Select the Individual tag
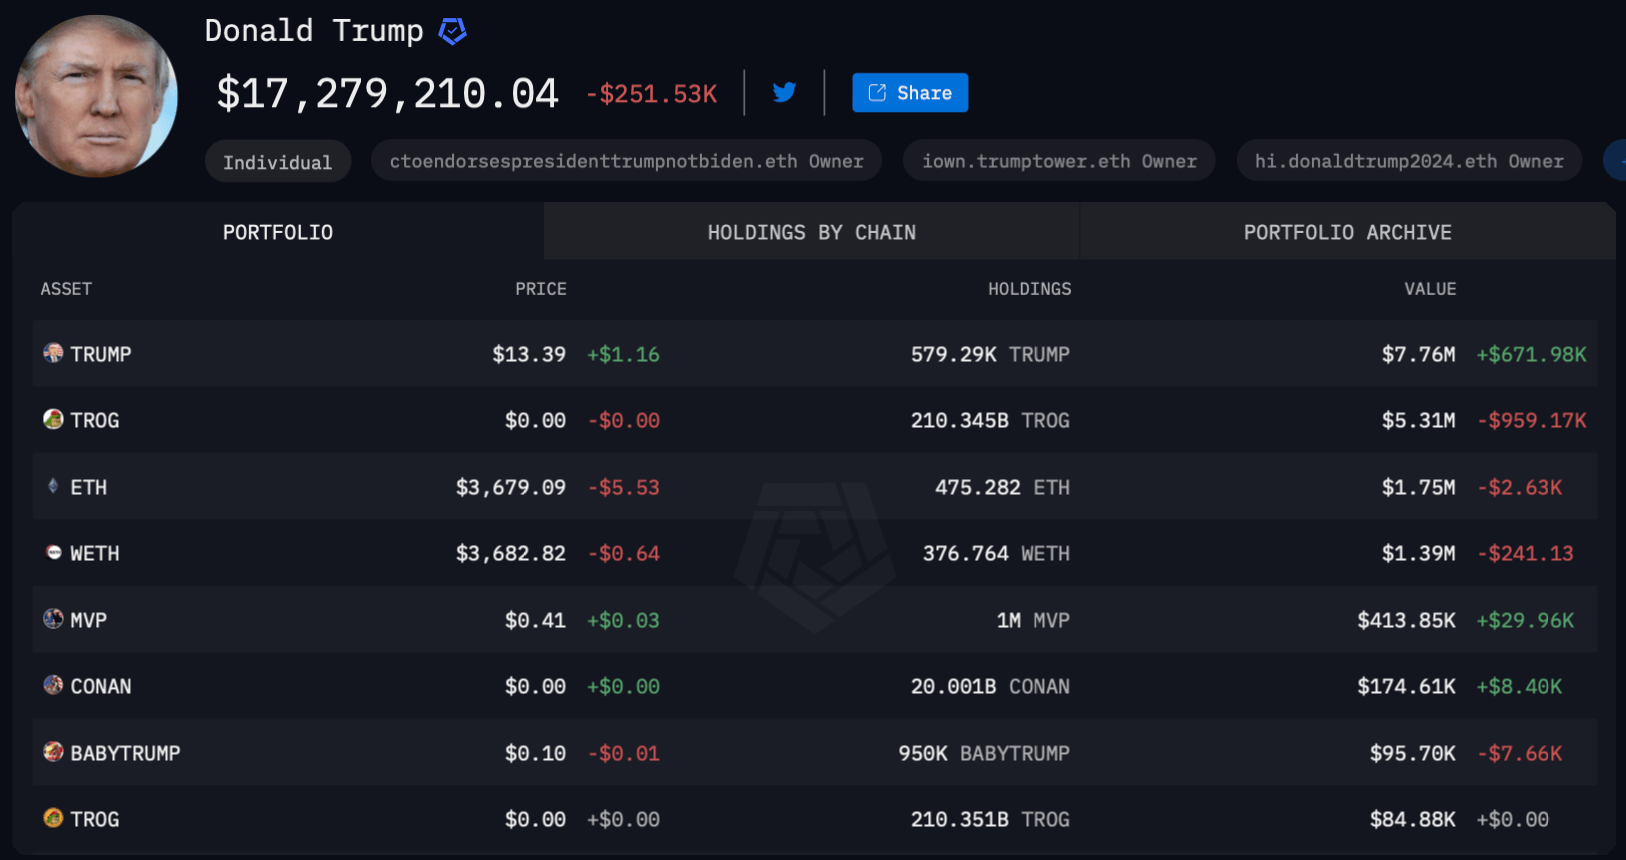 [x=278, y=161]
